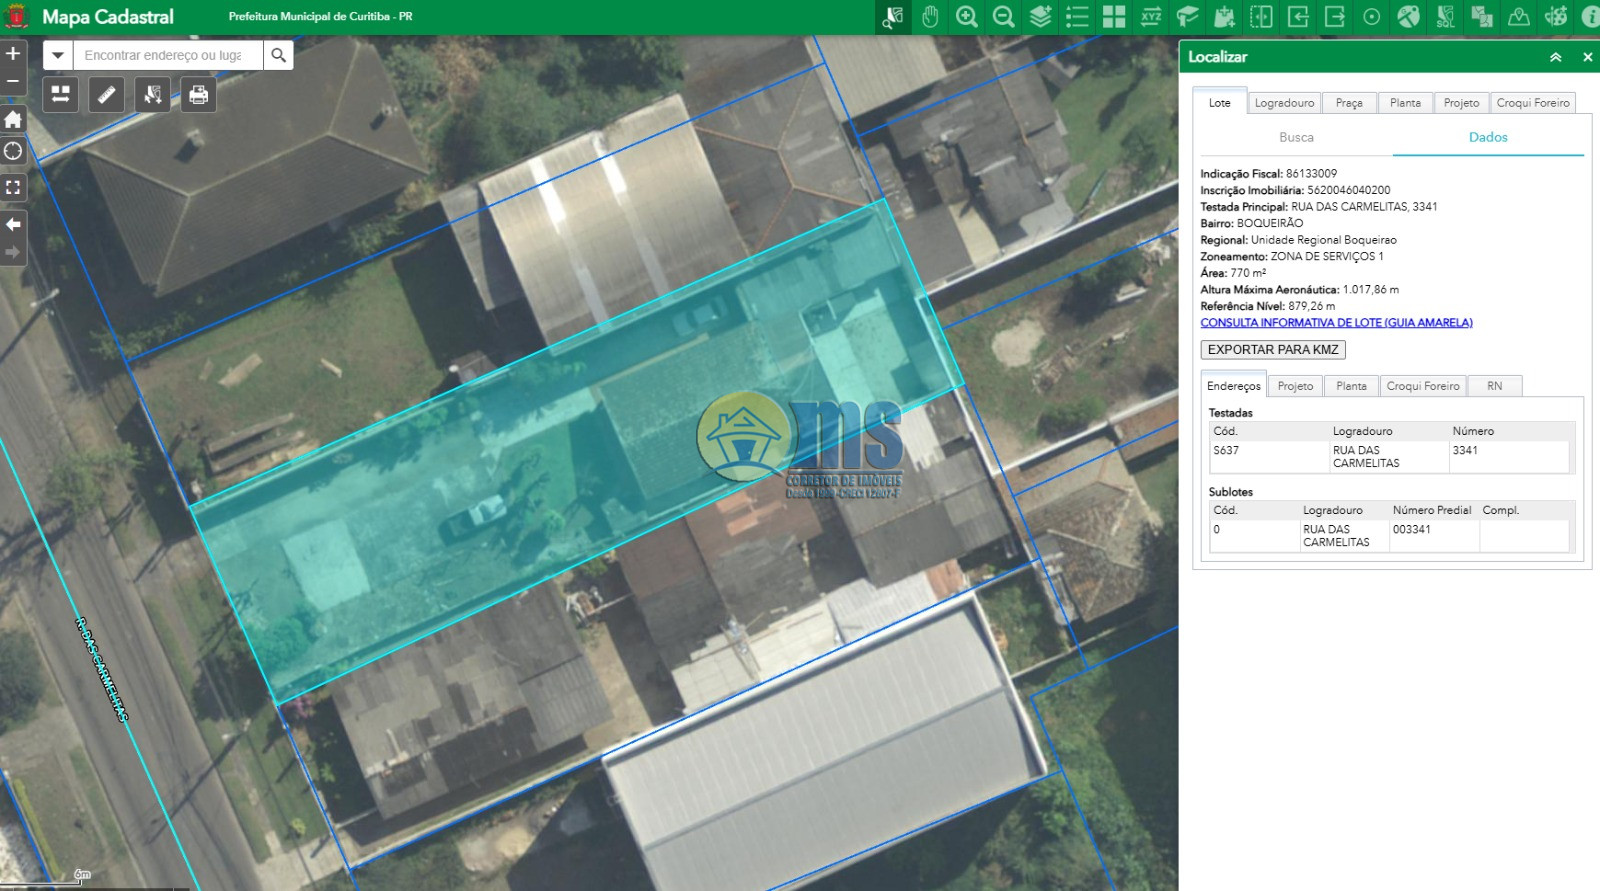Click the overlapping map sheets icon

tap(1482, 17)
